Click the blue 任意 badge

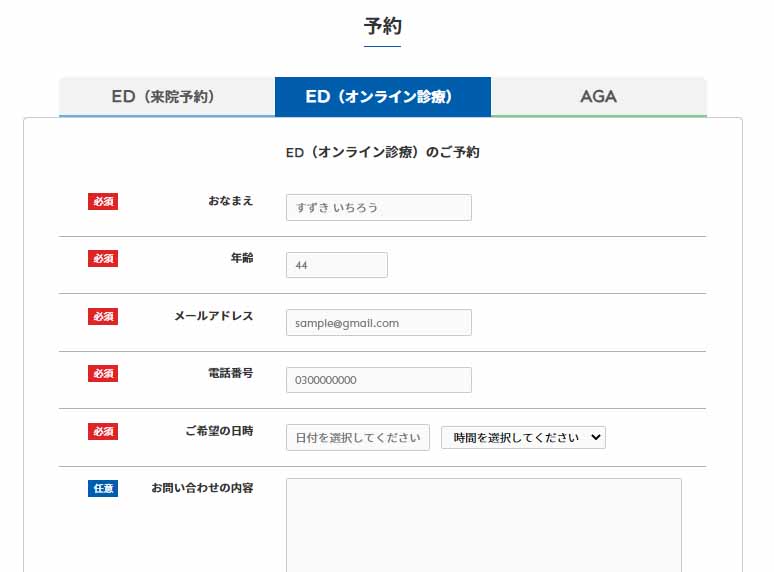(x=103, y=489)
